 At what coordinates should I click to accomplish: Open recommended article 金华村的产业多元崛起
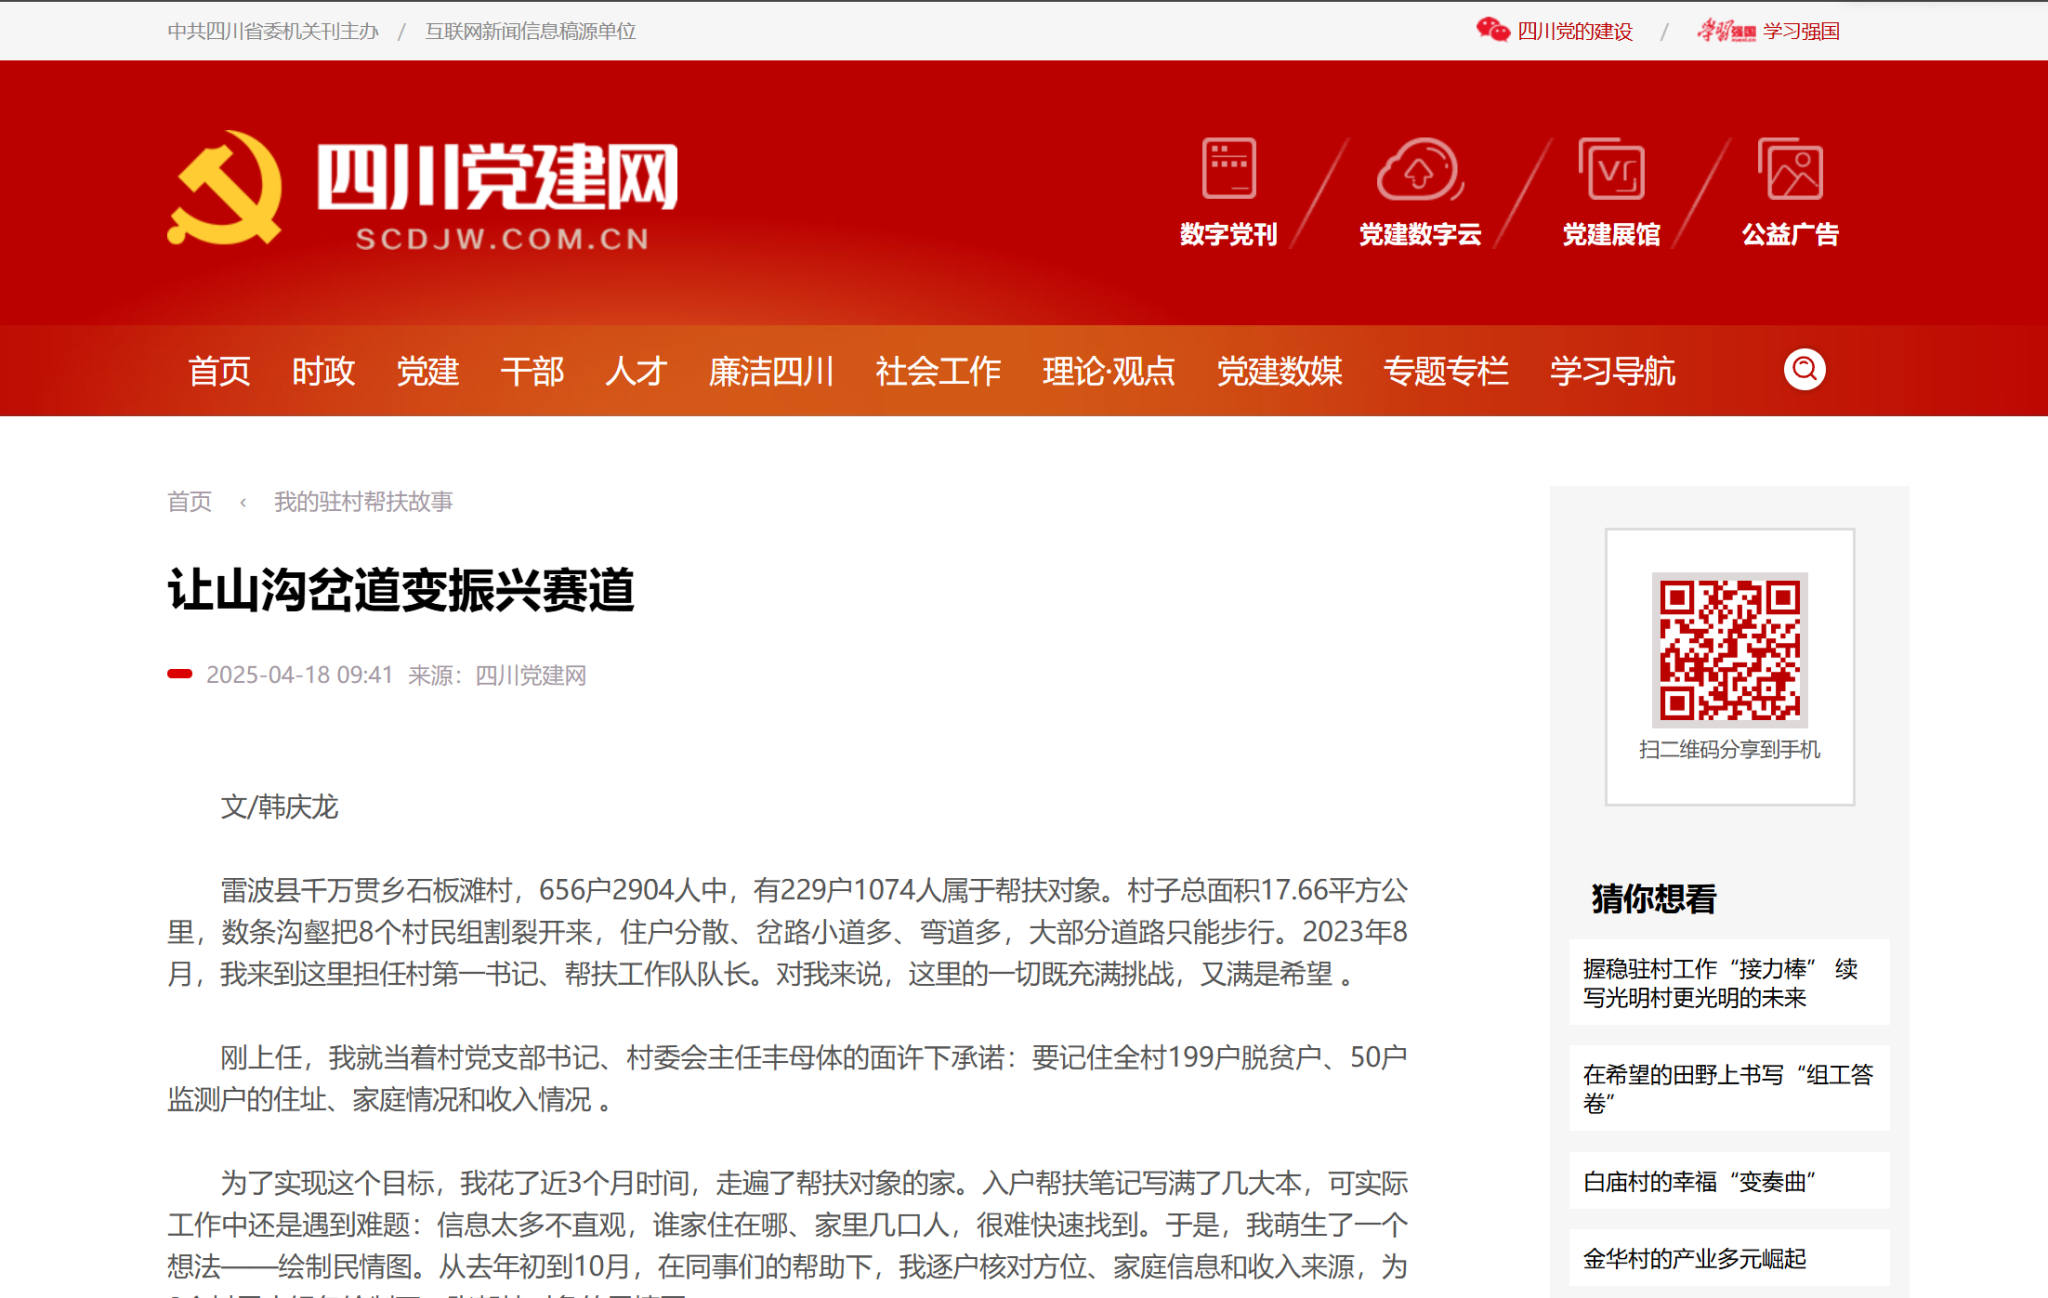(x=1729, y=1258)
